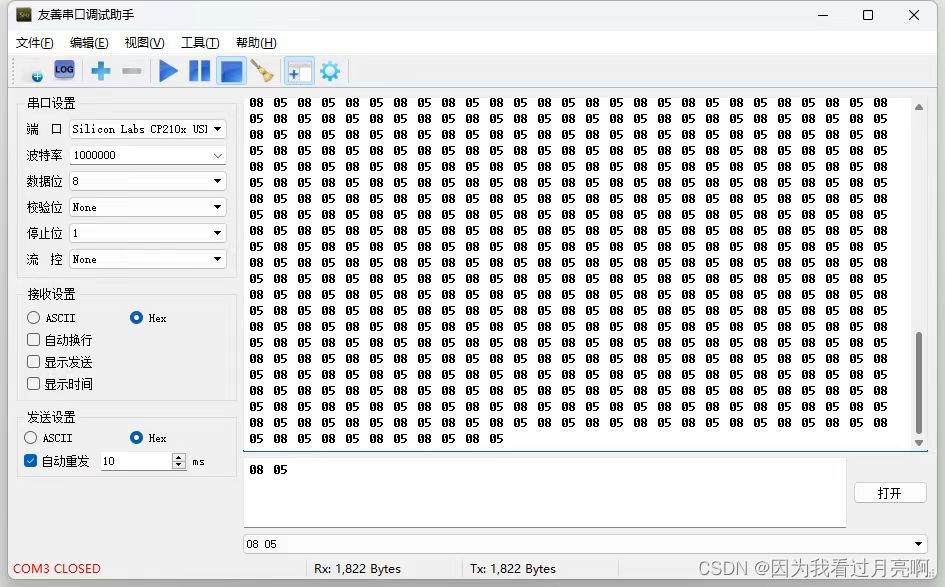Viewport: 945px width, 587px height.
Task: Pause using the pause toolbar icon
Action: (x=199, y=71)
